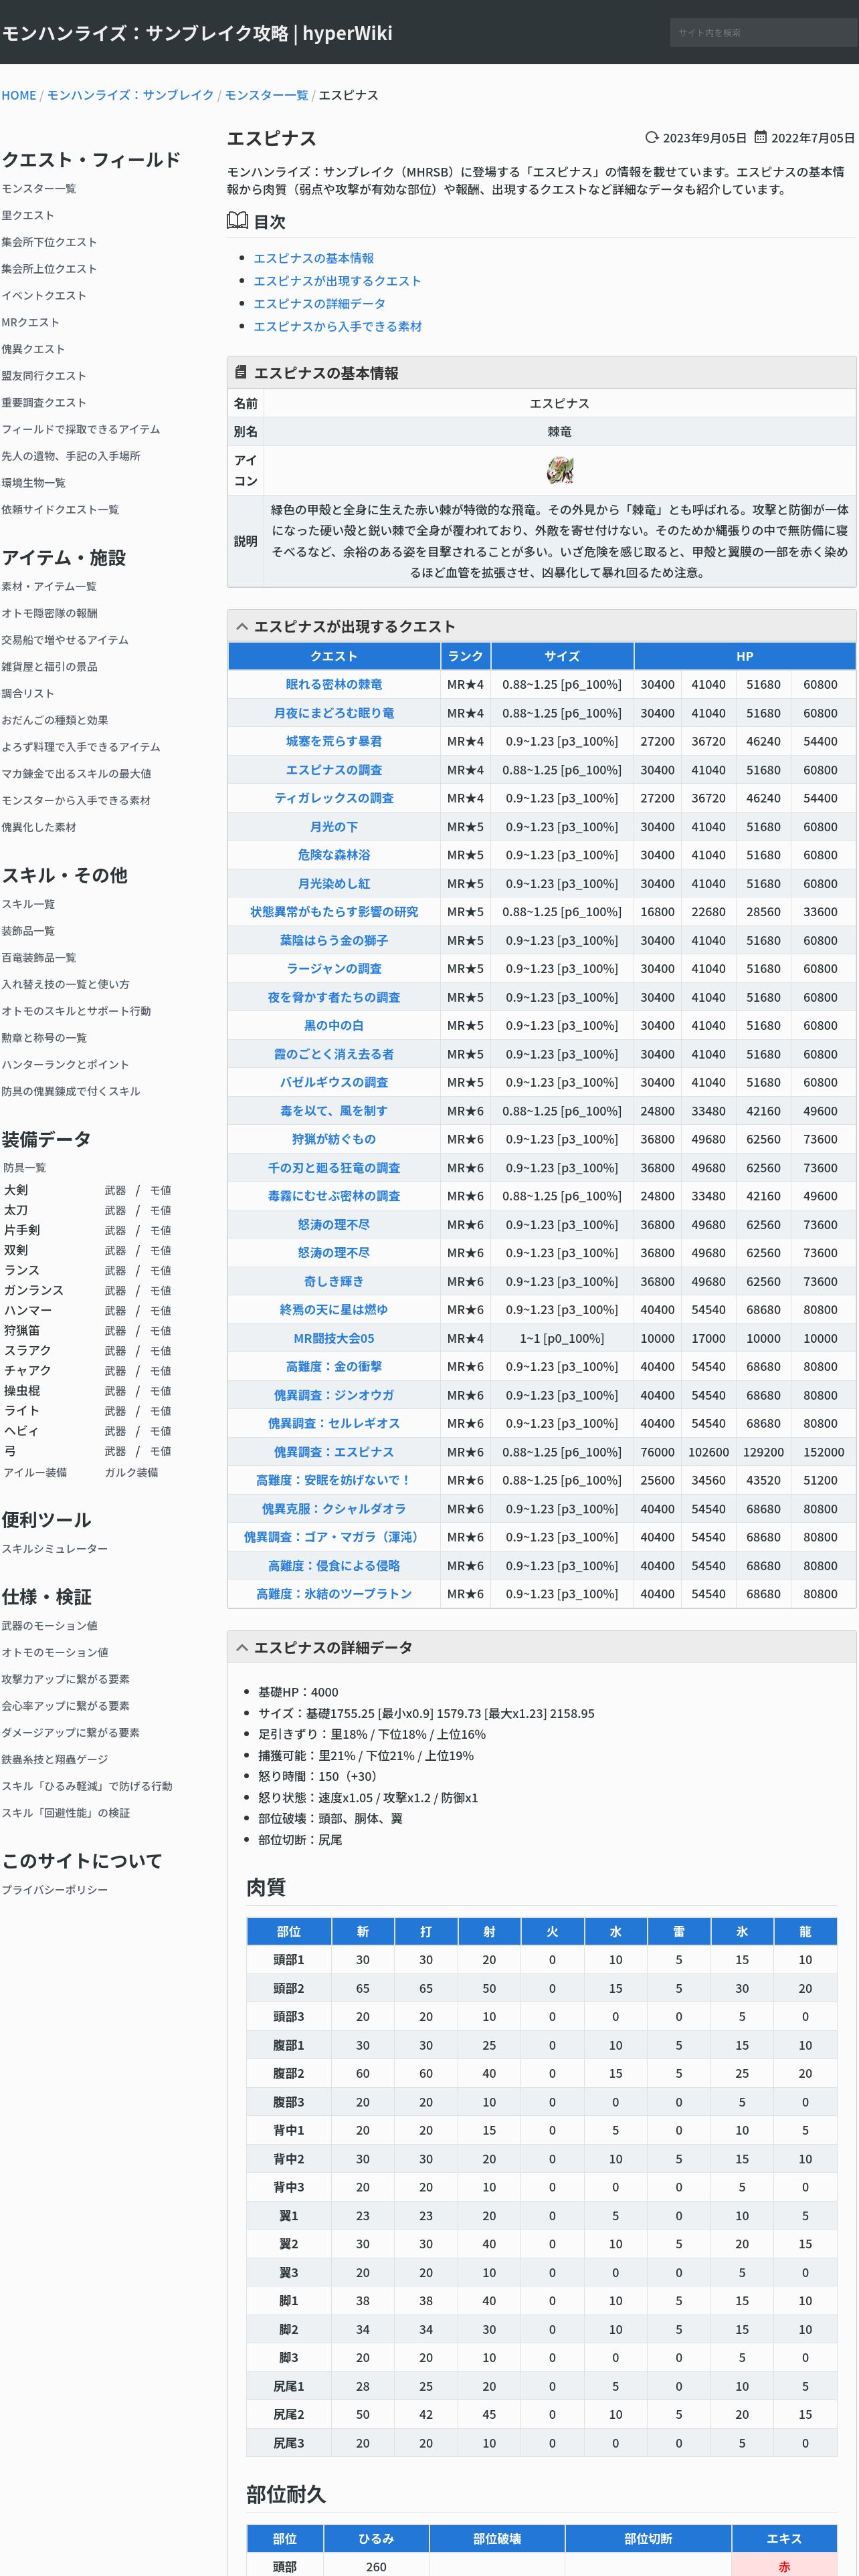The image size is (859, 2576).
Task: Open sidebar 装飾品一覧 link
Action: [28, 931]
